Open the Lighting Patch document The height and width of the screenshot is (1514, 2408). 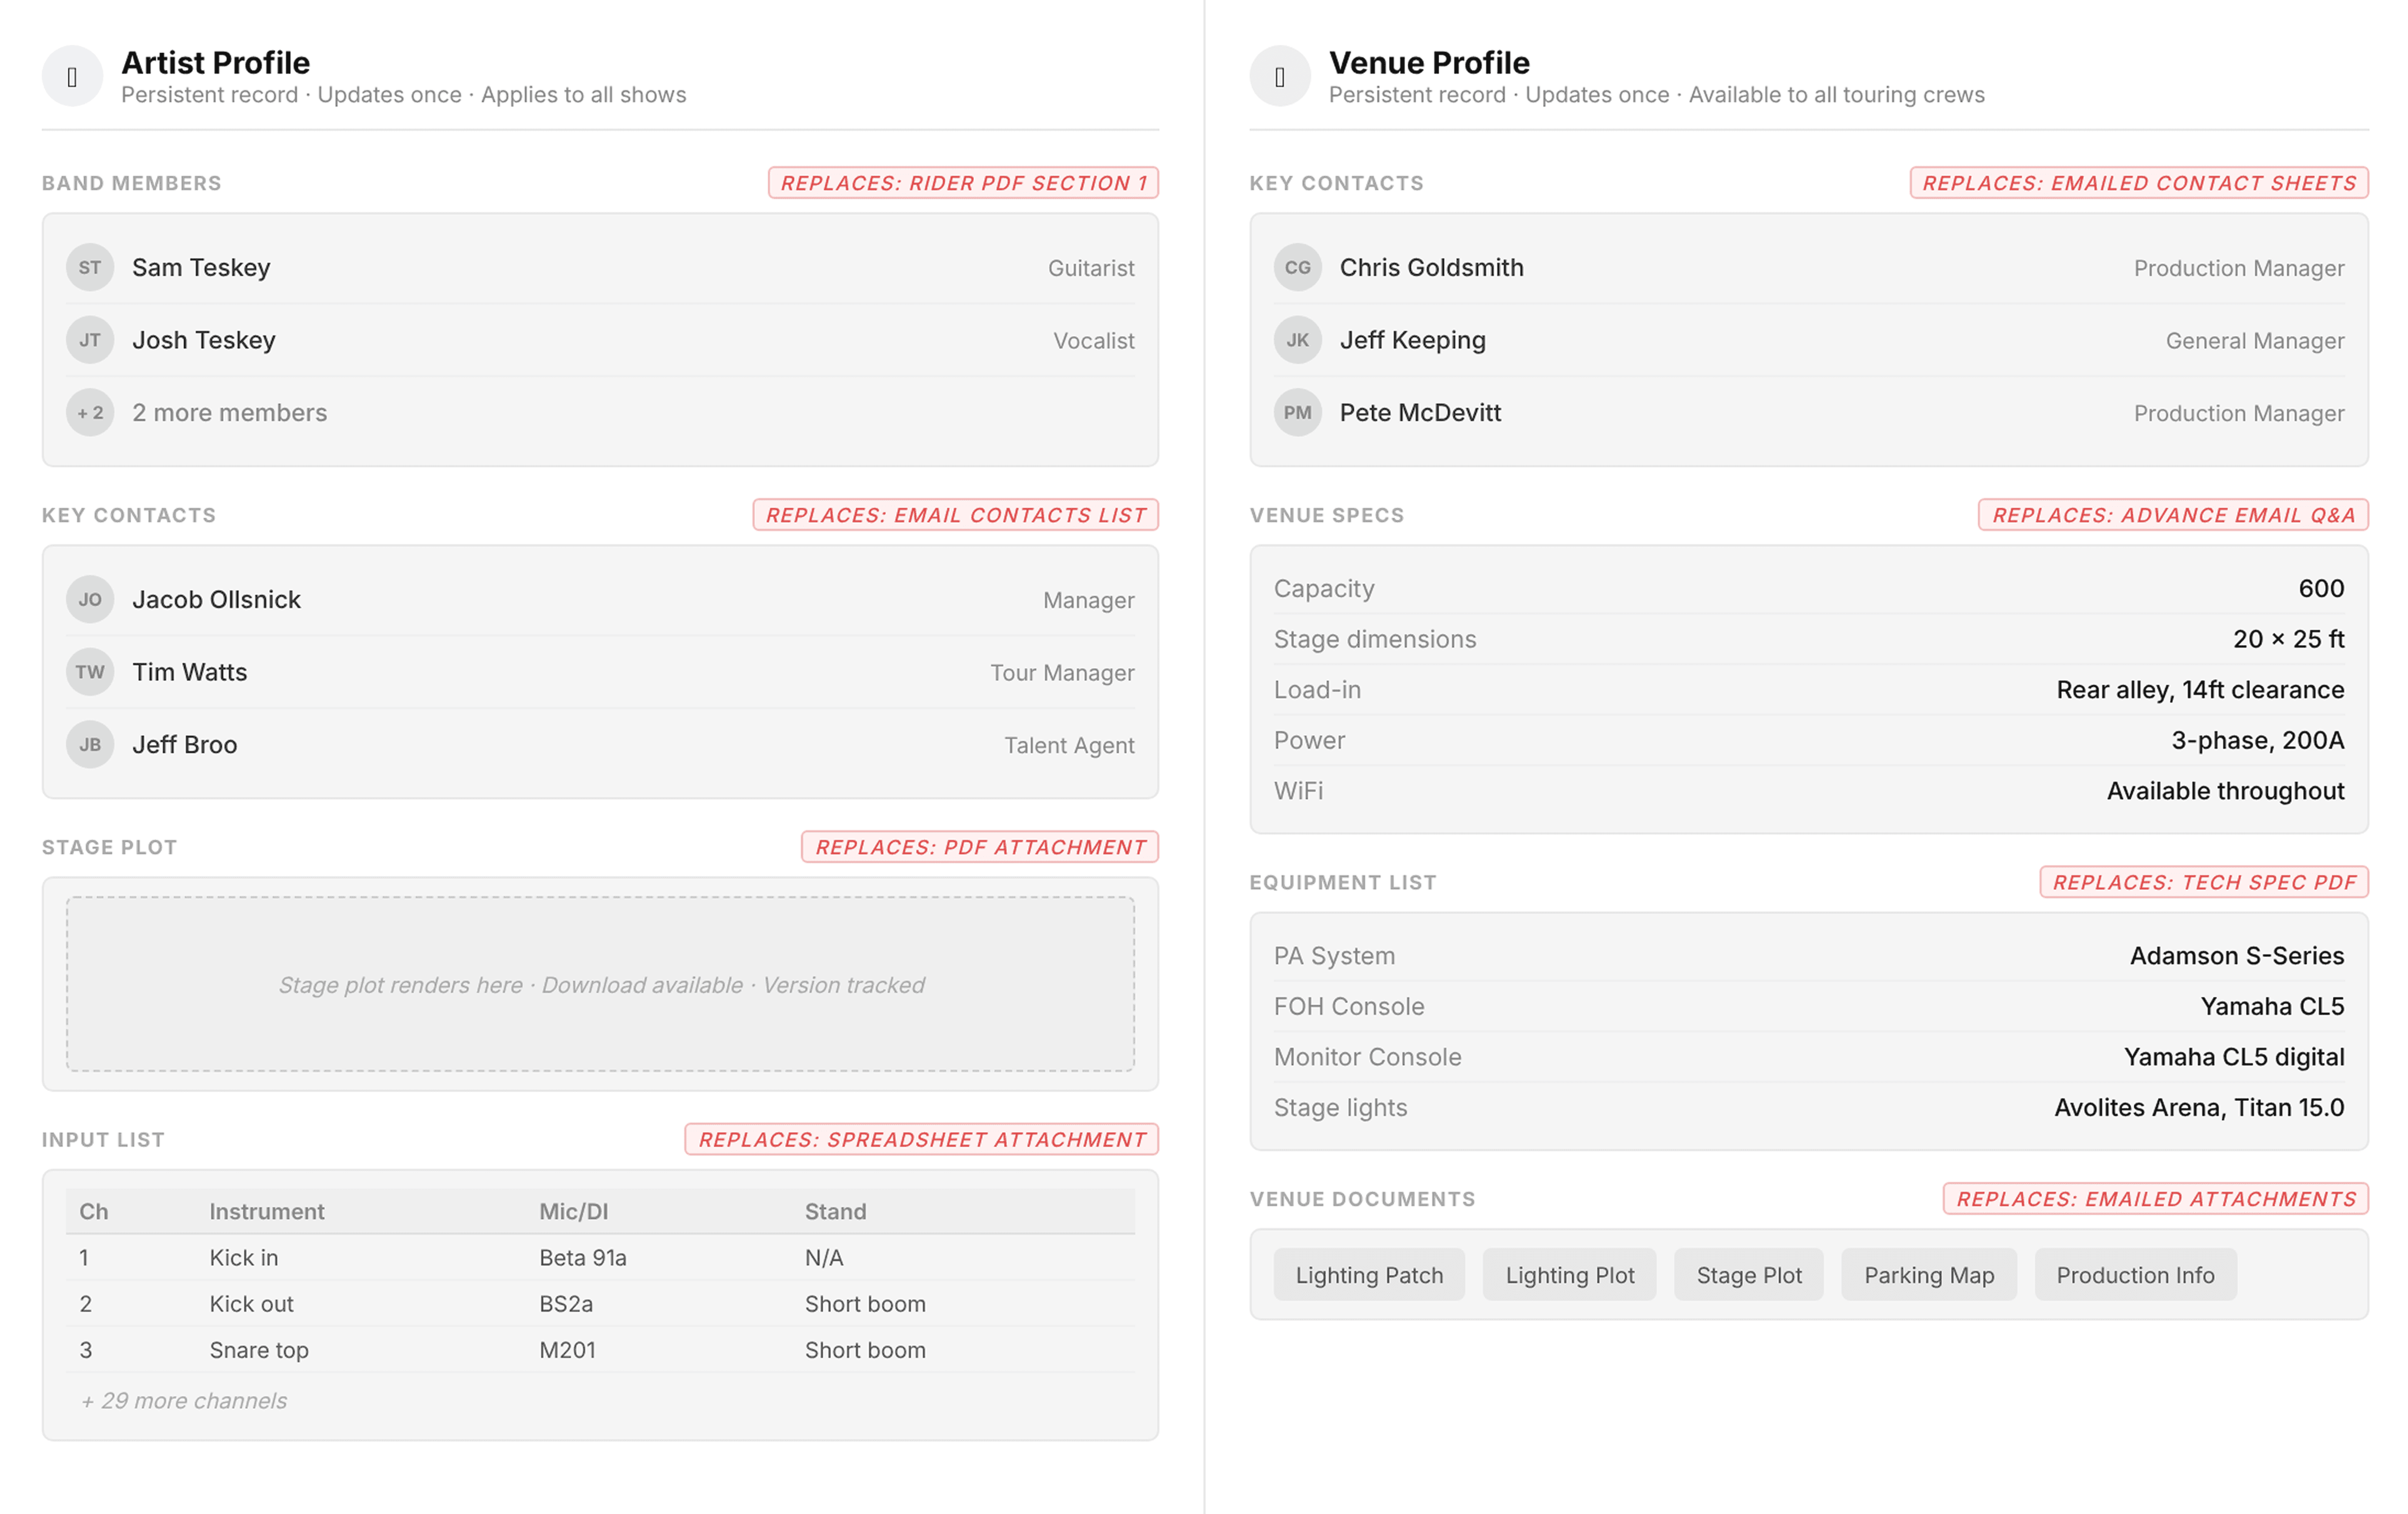pyautogui.click(x=1368, y=1275)
